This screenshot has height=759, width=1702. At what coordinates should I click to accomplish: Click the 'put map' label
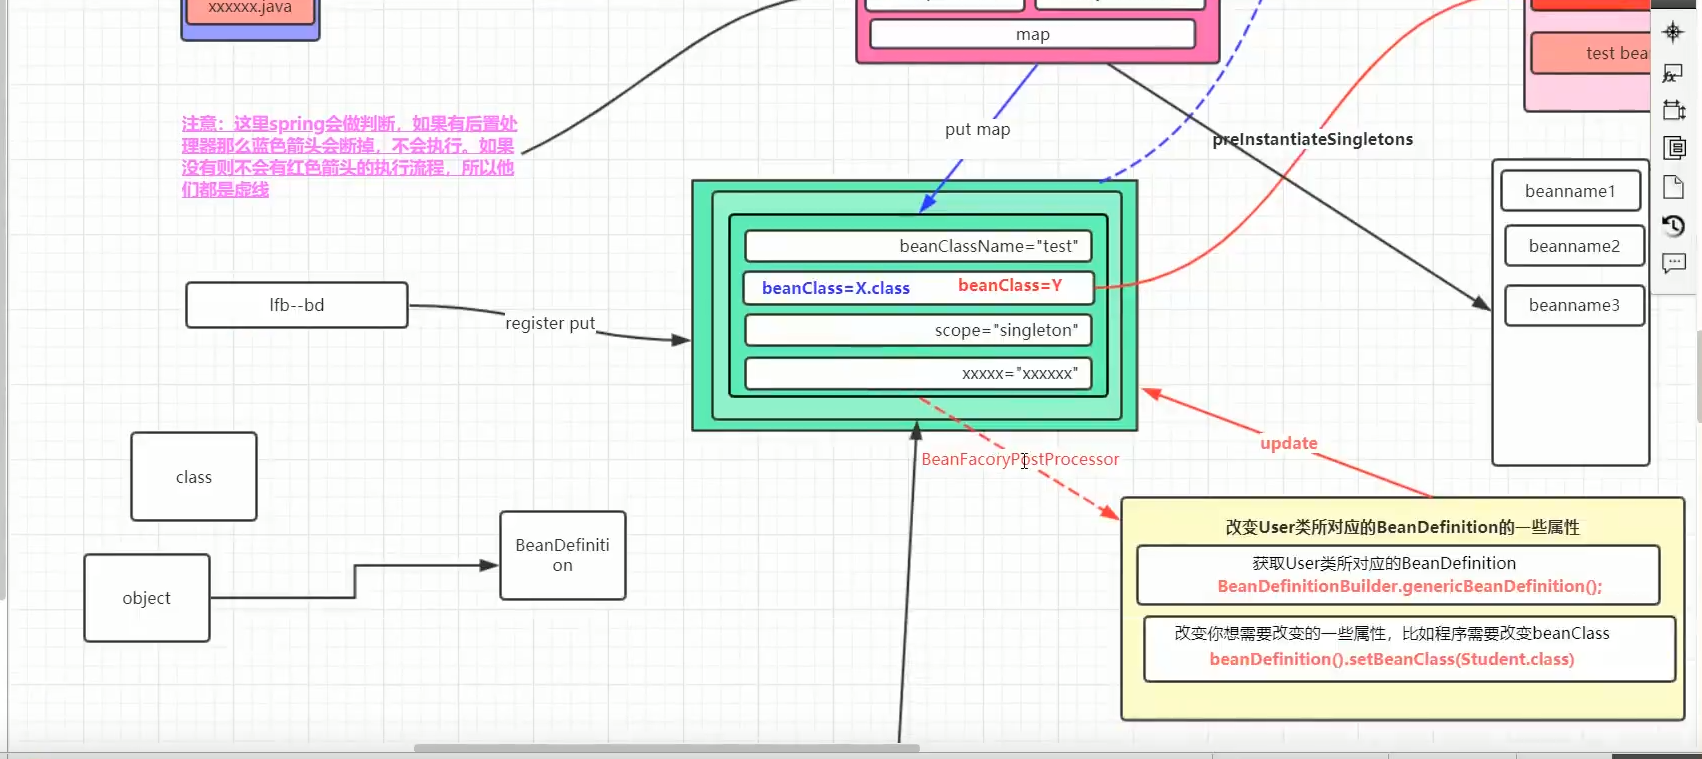coord(978,129)
